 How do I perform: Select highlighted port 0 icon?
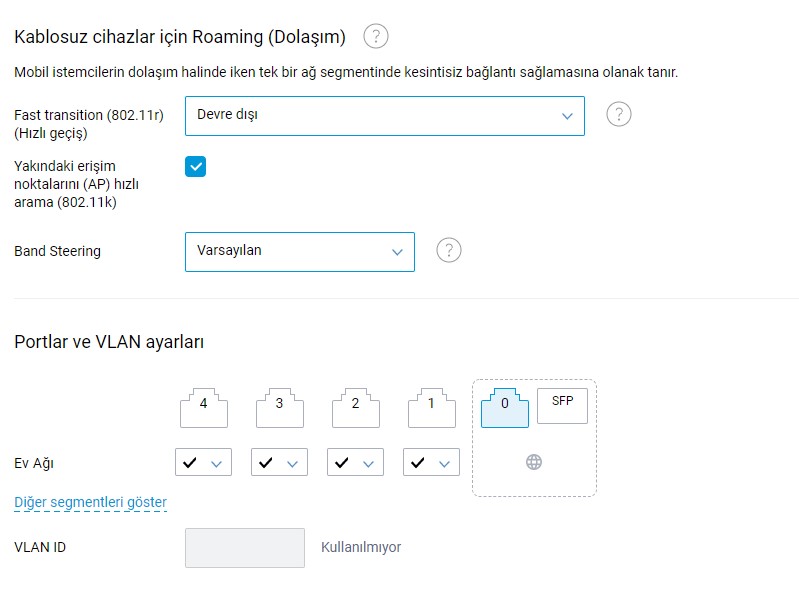click(x=504, y=408)
